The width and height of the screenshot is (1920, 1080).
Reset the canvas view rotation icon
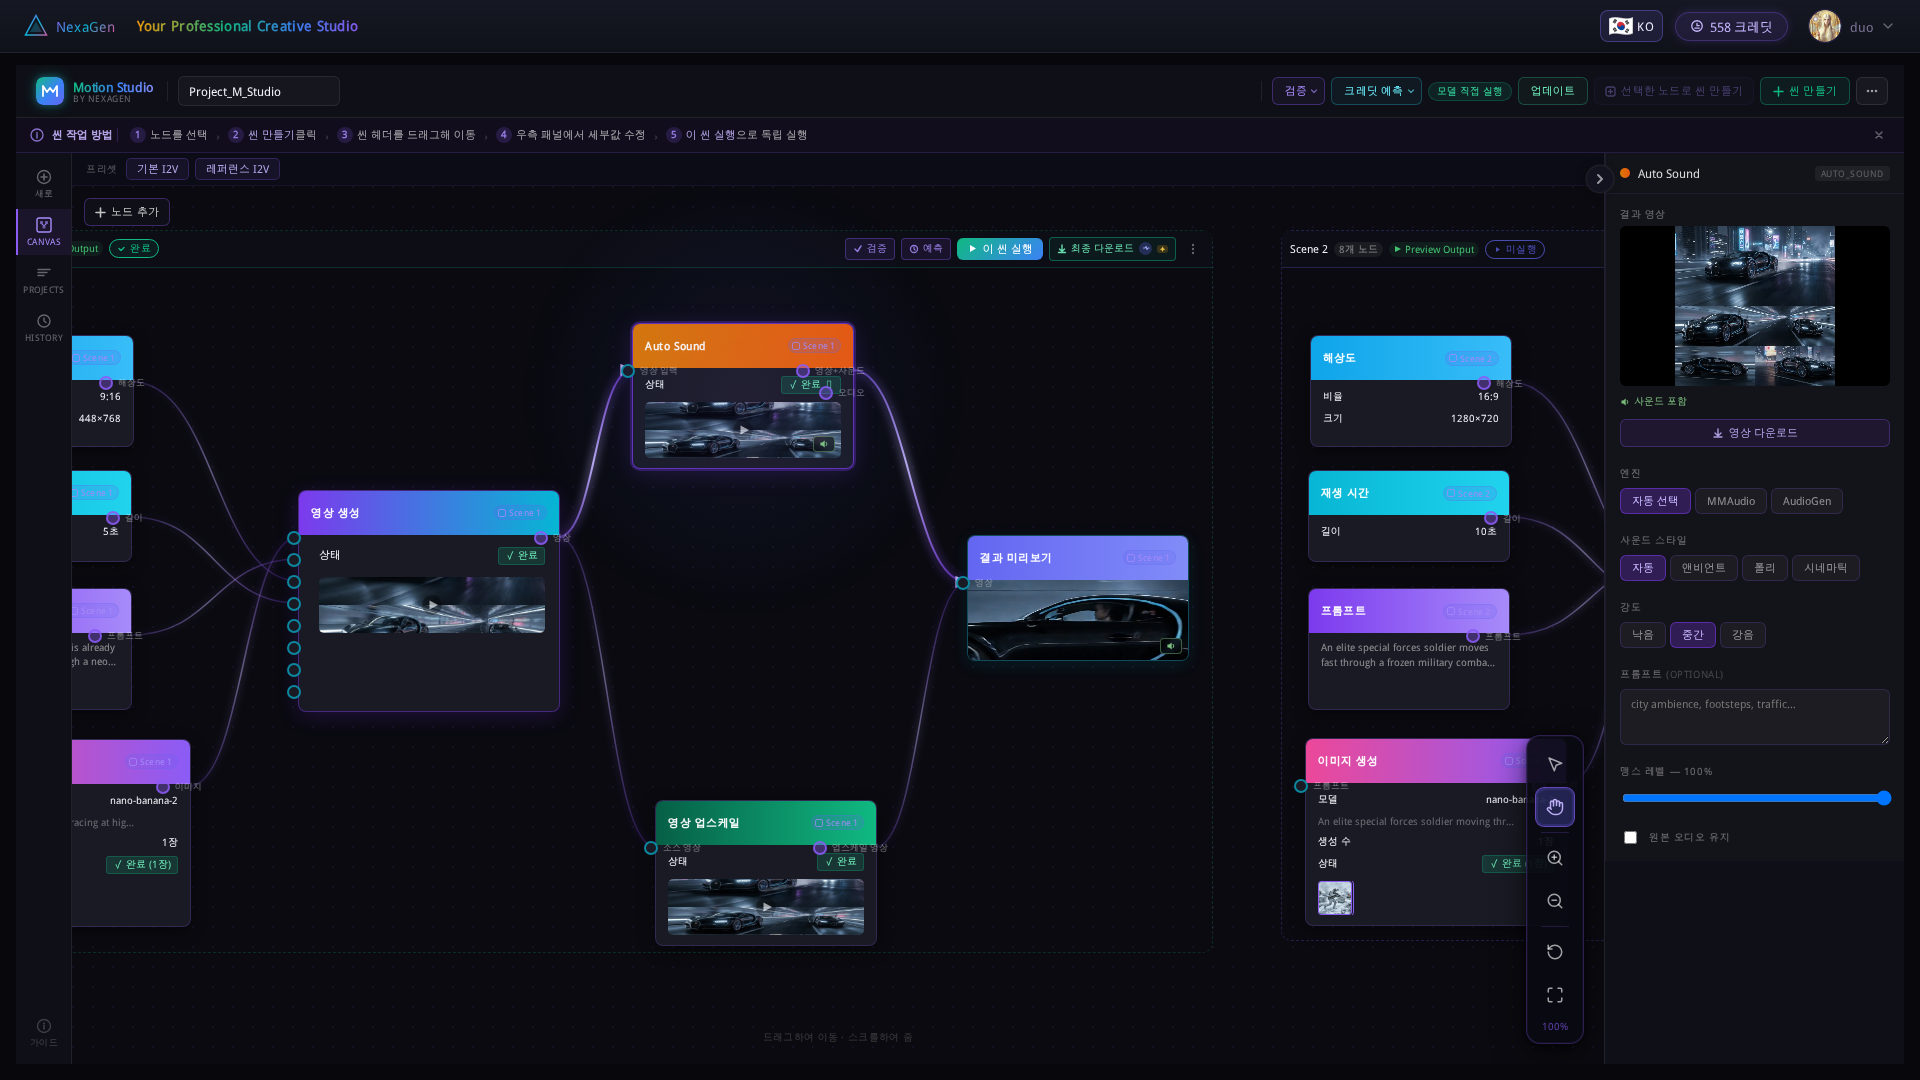tap(1555, 952)
